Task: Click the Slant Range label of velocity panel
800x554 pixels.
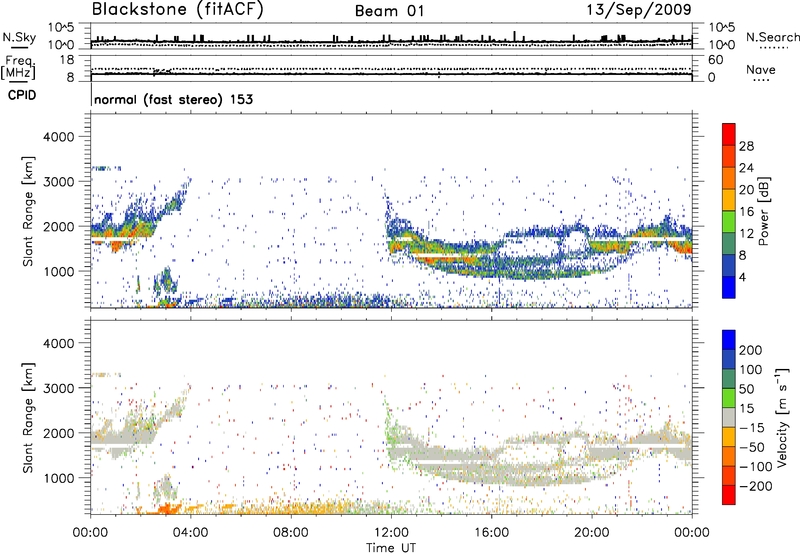Action: click(28, 417)
